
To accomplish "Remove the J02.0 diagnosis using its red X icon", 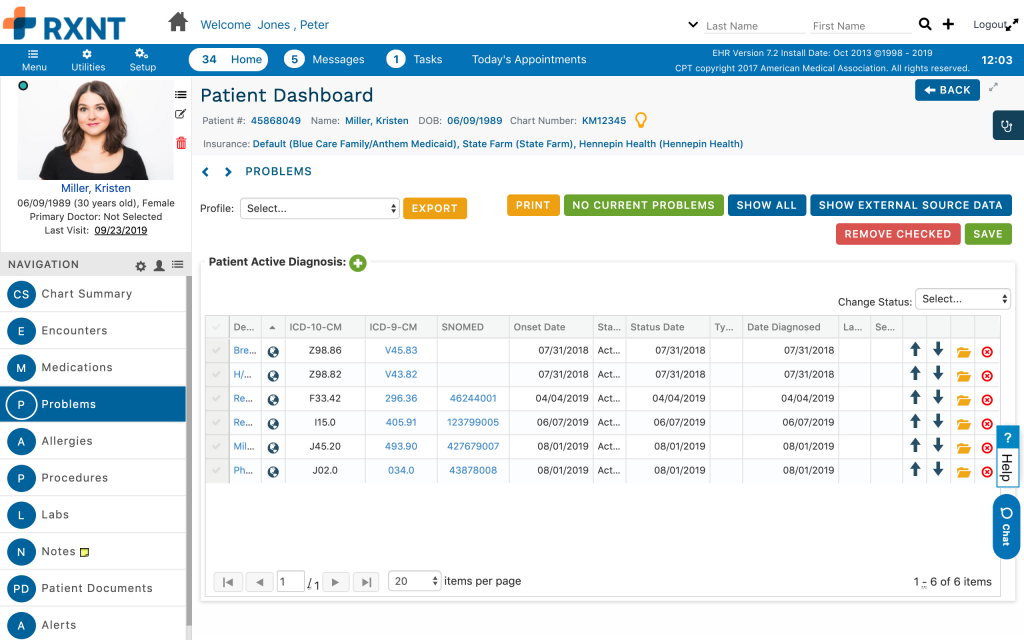I will (987, 471).
